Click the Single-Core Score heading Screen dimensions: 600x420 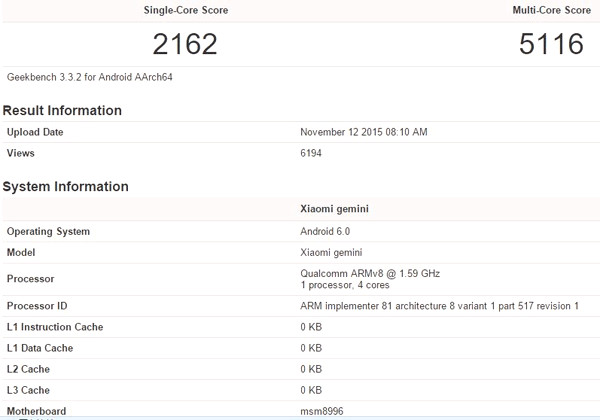tap(184, 9)
